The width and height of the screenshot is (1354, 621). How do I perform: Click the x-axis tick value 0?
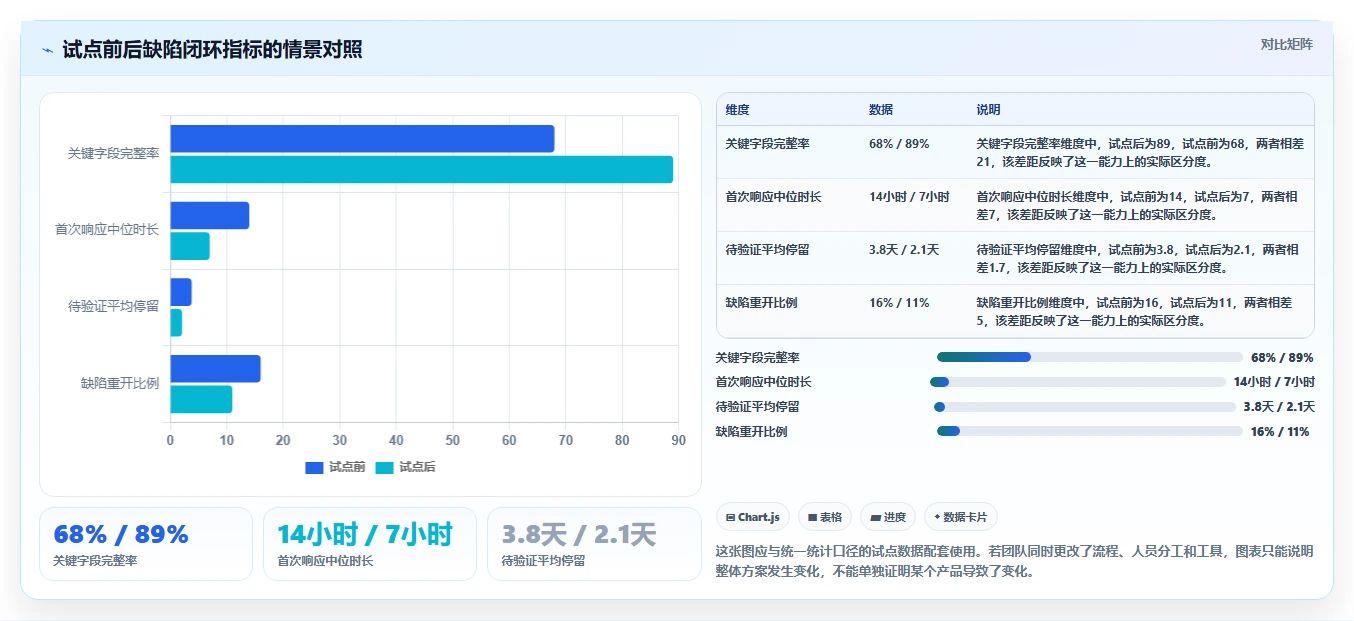[170, 440]
